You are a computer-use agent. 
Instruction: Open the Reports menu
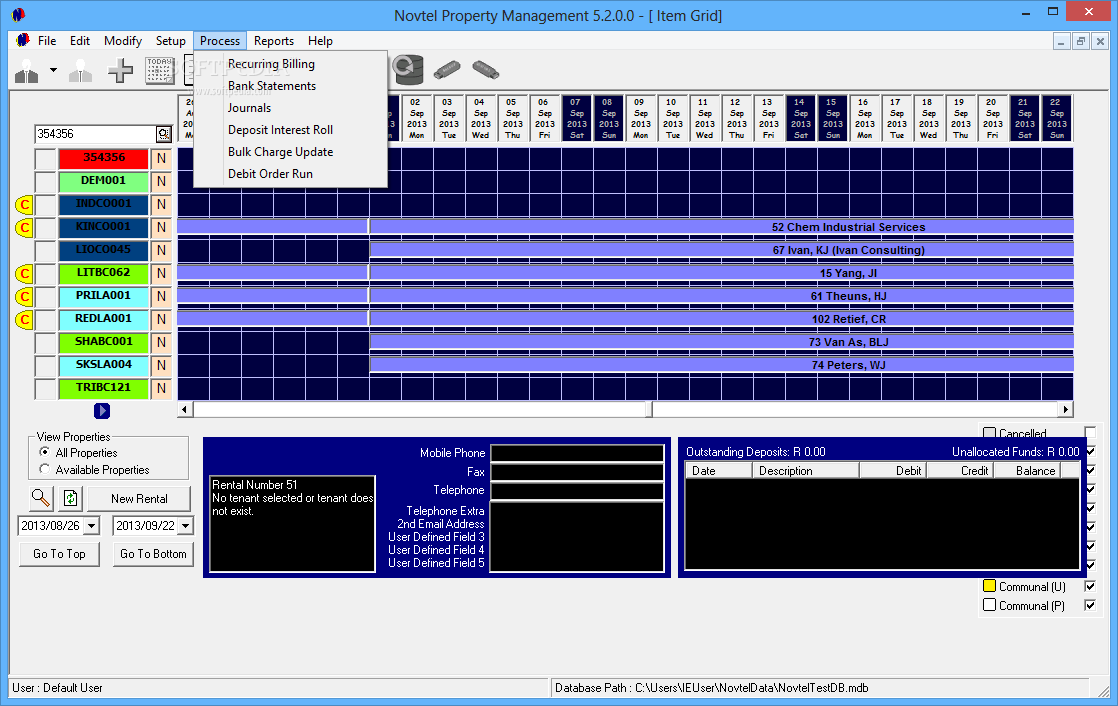(274, 41)
